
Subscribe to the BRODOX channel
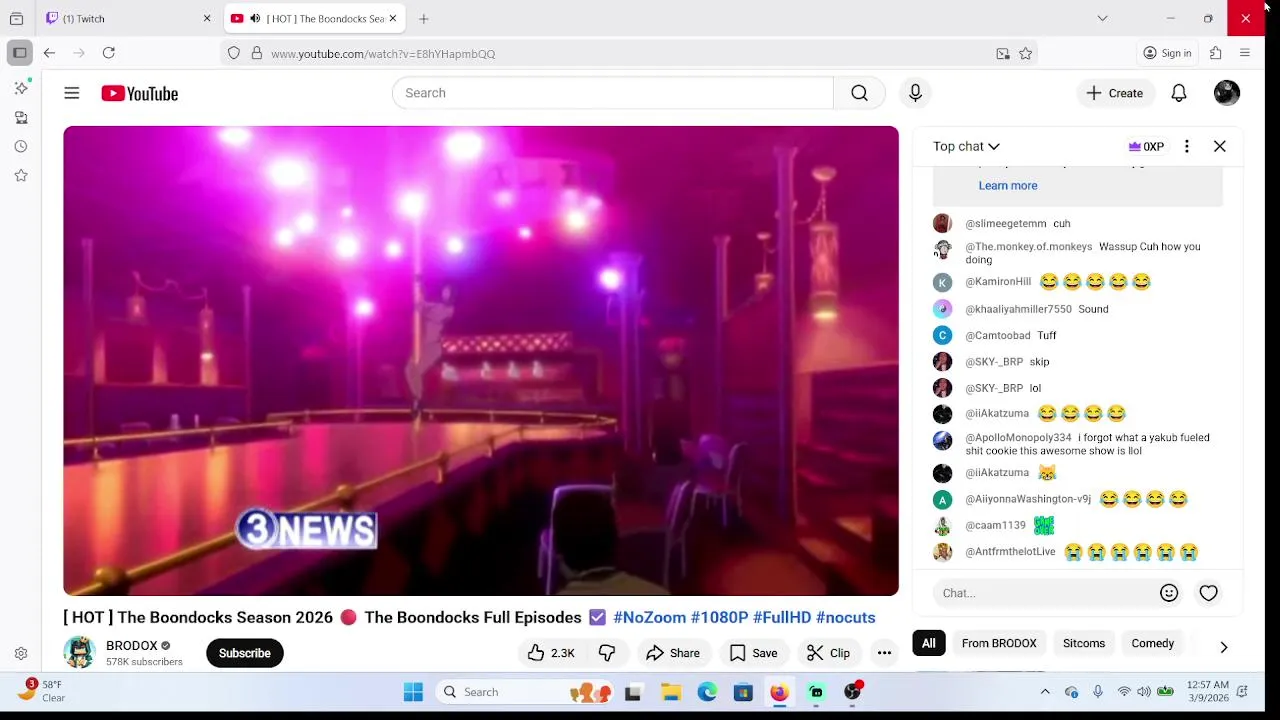click(x=244, y=653)
